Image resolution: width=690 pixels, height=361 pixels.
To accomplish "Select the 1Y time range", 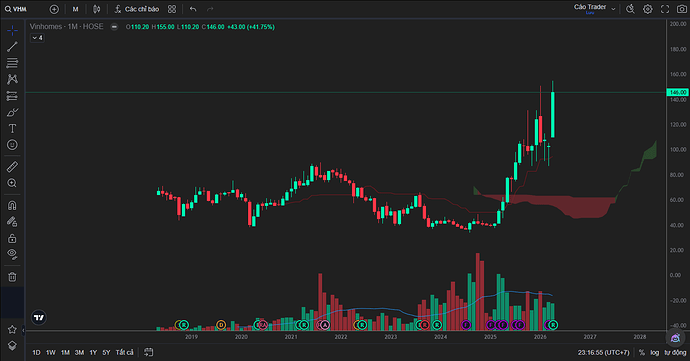I will pos(93,352).
